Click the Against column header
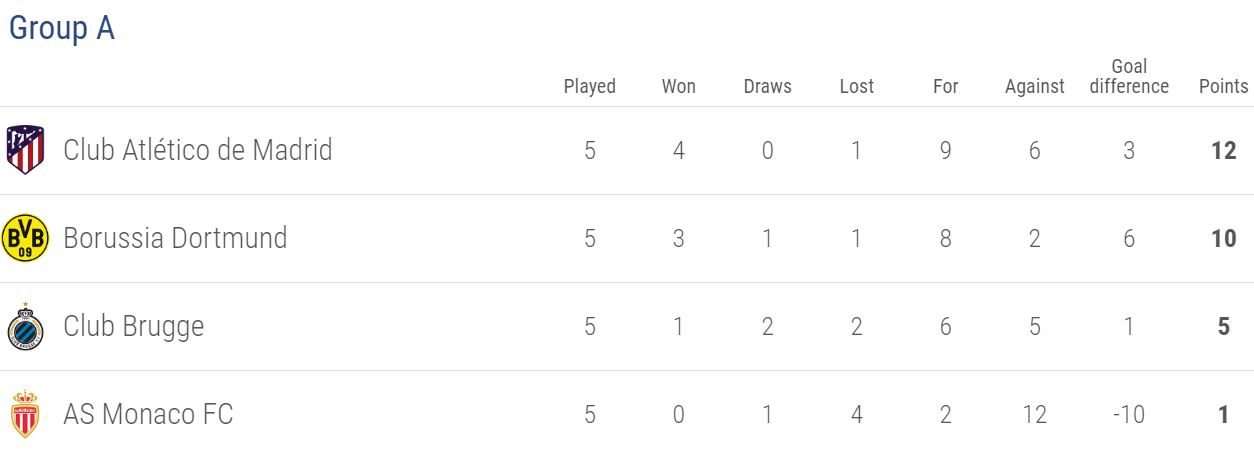1254x450 pixels. pyautogui.click(x=1035, y=86)
